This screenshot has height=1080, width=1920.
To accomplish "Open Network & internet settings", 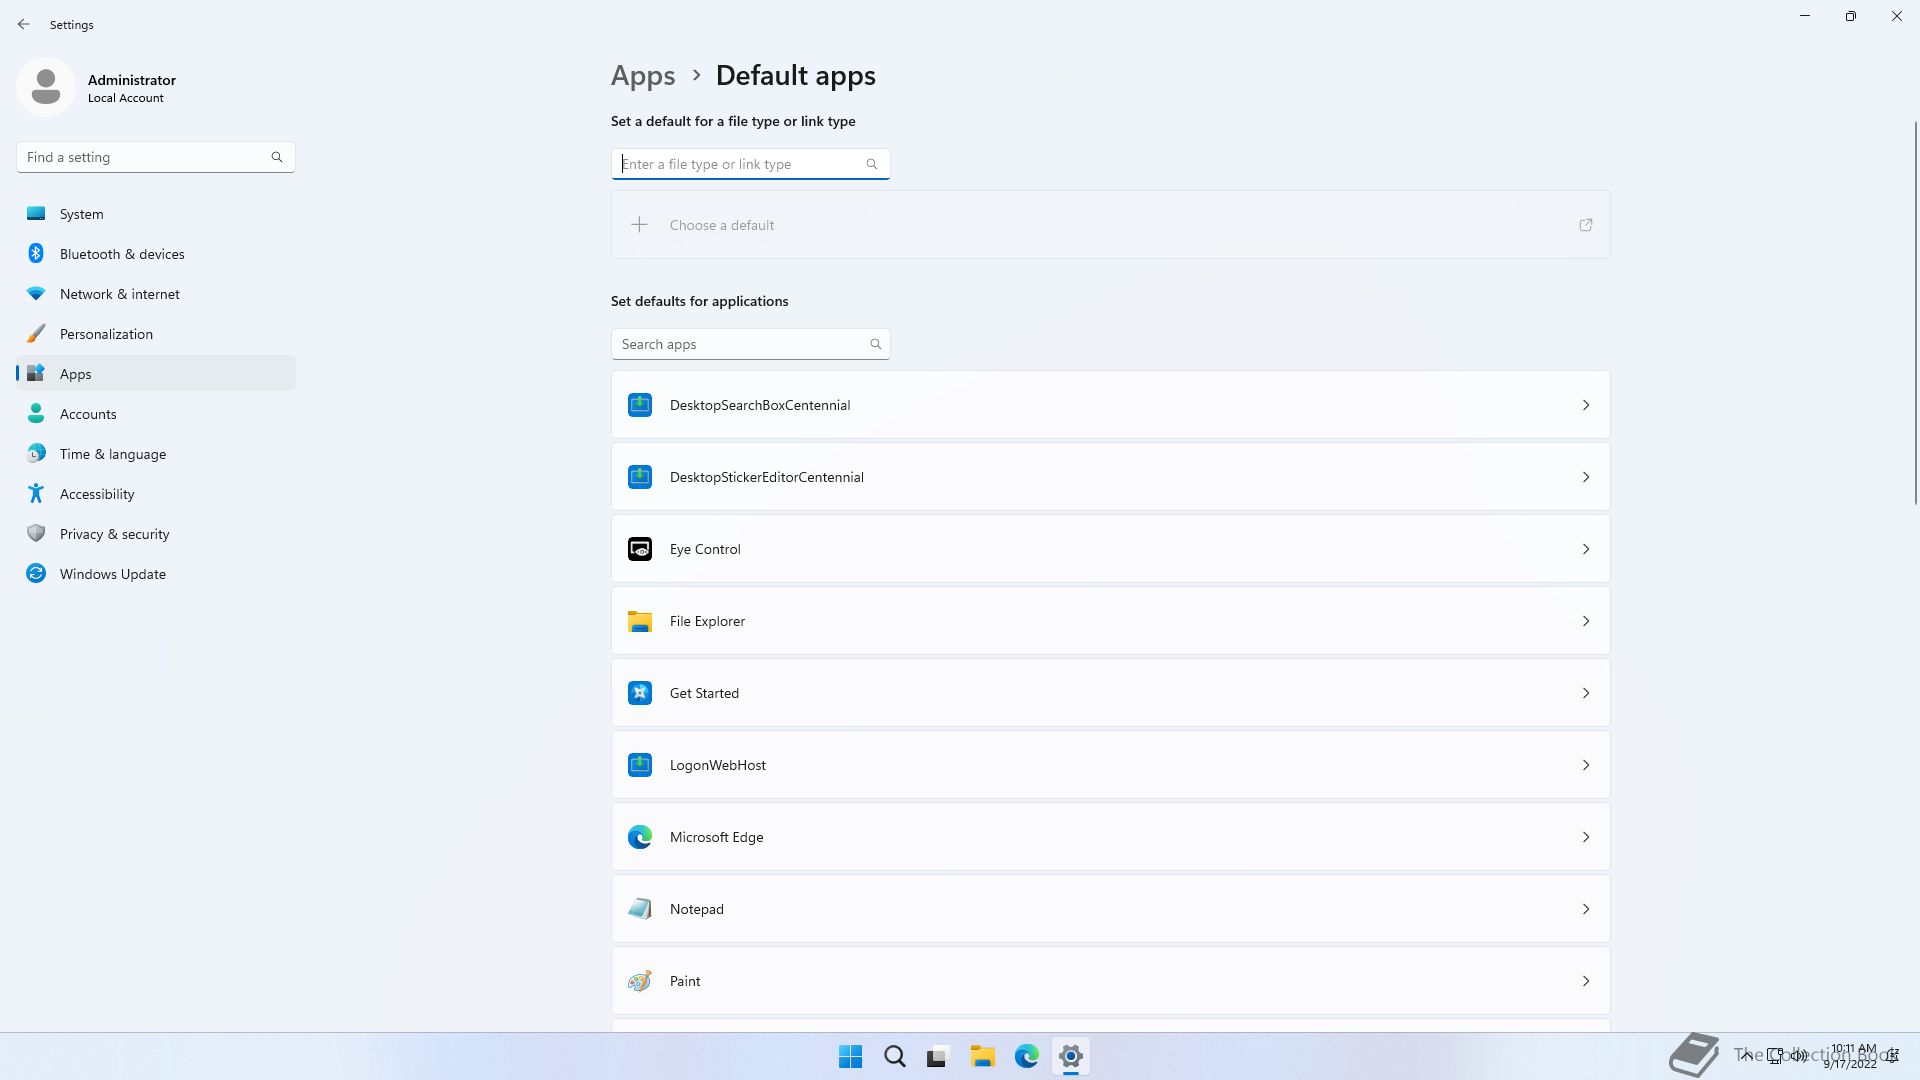I will click(x=156, y=293).
